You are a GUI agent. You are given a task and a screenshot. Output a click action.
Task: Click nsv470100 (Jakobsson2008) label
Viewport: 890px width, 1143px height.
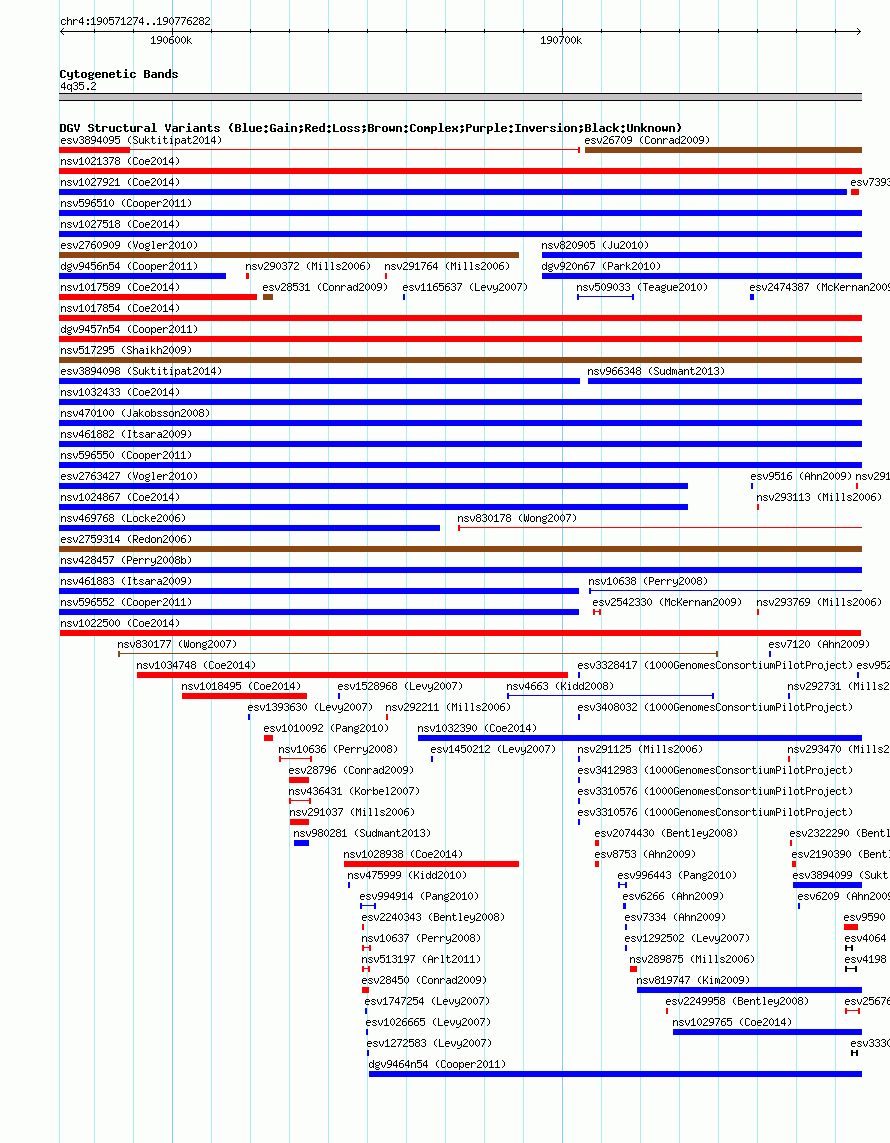[135, 414]
